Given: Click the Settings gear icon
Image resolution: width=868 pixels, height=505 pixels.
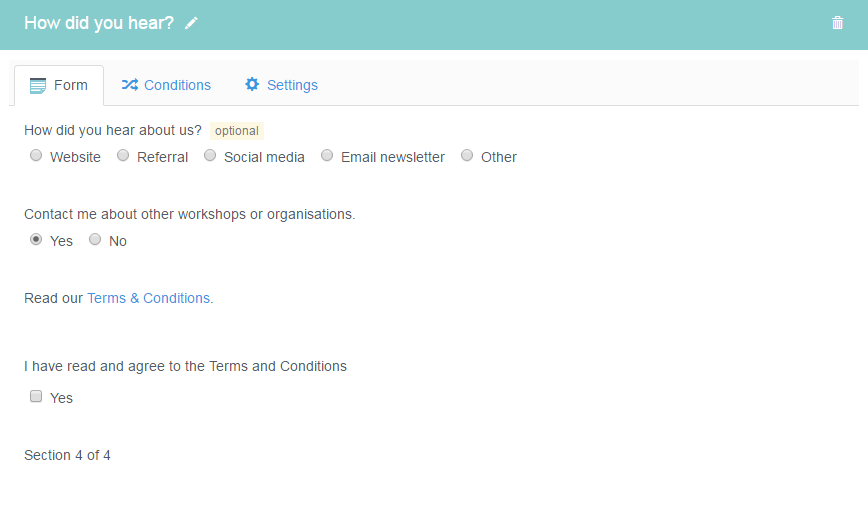Looking at the screenshot, I should pyautogui.click(x=252, y=84).
